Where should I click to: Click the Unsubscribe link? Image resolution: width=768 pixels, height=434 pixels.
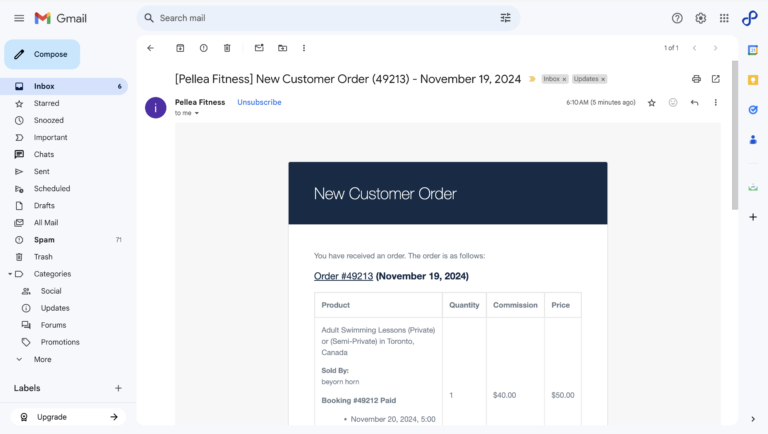point(259,102)
